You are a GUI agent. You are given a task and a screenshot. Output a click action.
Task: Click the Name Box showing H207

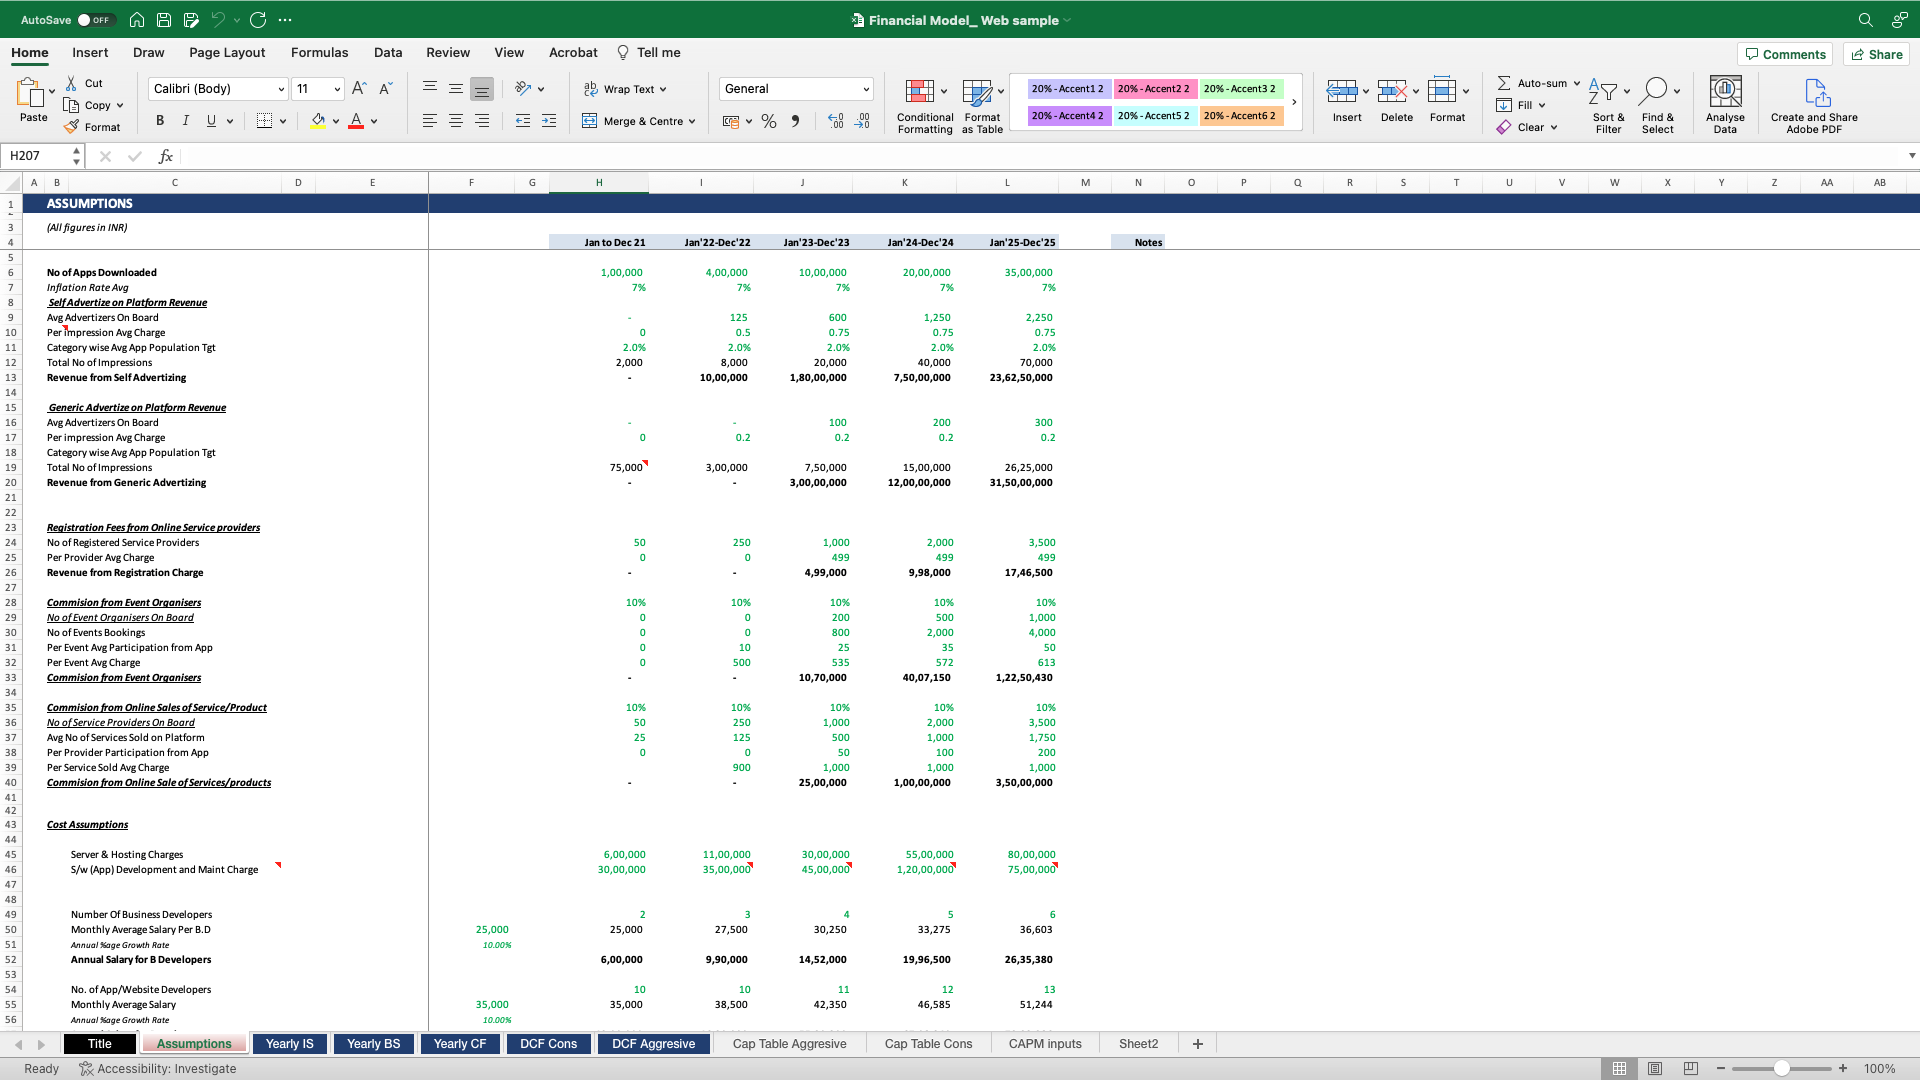tap(36, 156)
